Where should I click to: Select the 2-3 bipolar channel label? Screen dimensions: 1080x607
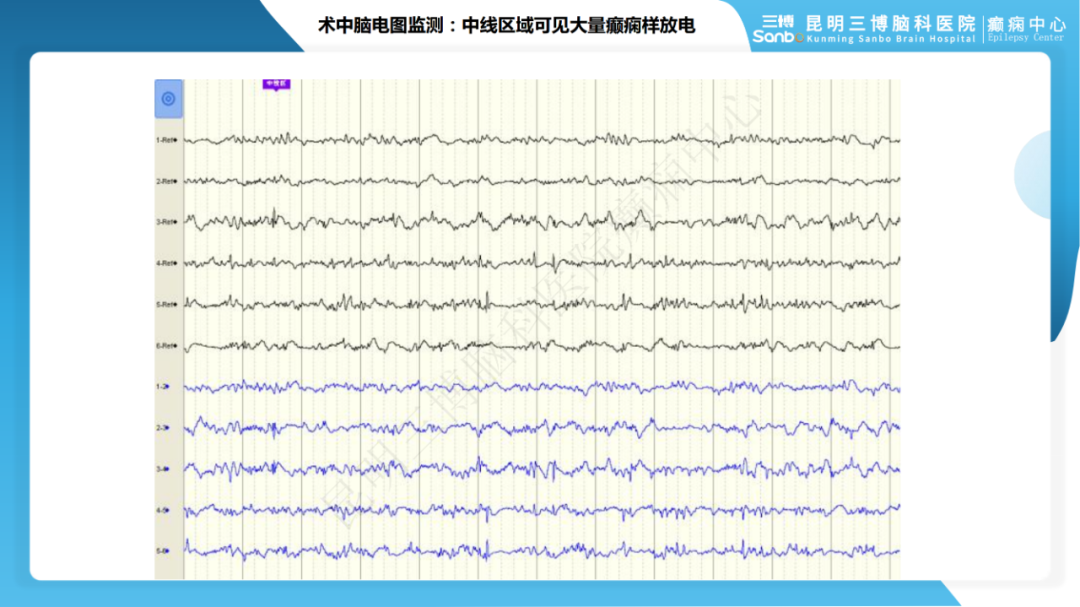point(163,428)
